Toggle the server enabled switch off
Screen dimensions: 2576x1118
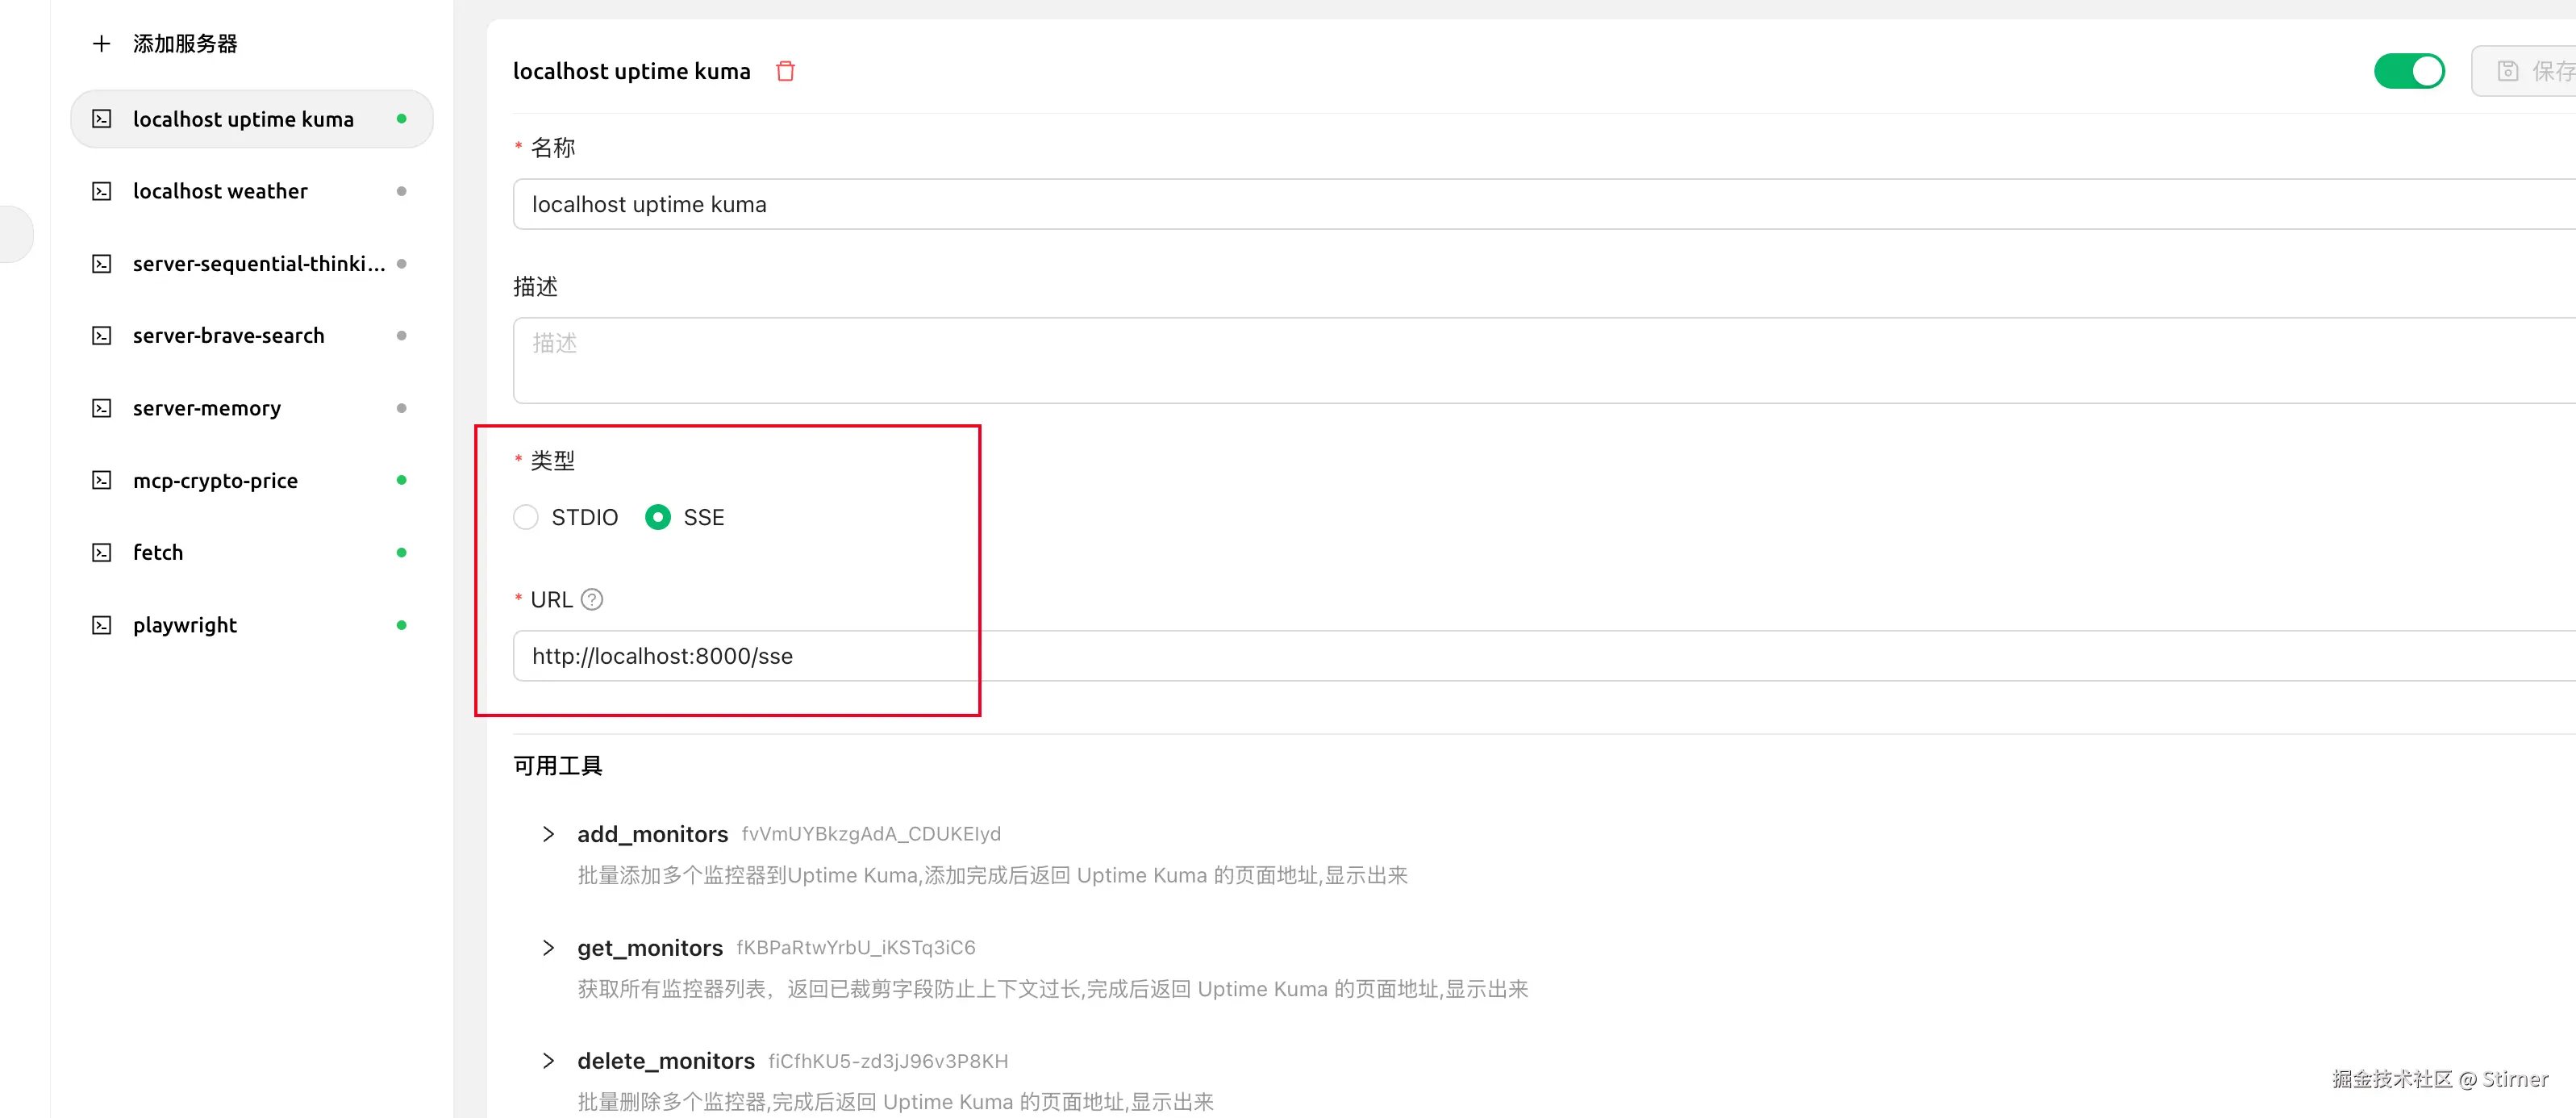[2408, 71]
